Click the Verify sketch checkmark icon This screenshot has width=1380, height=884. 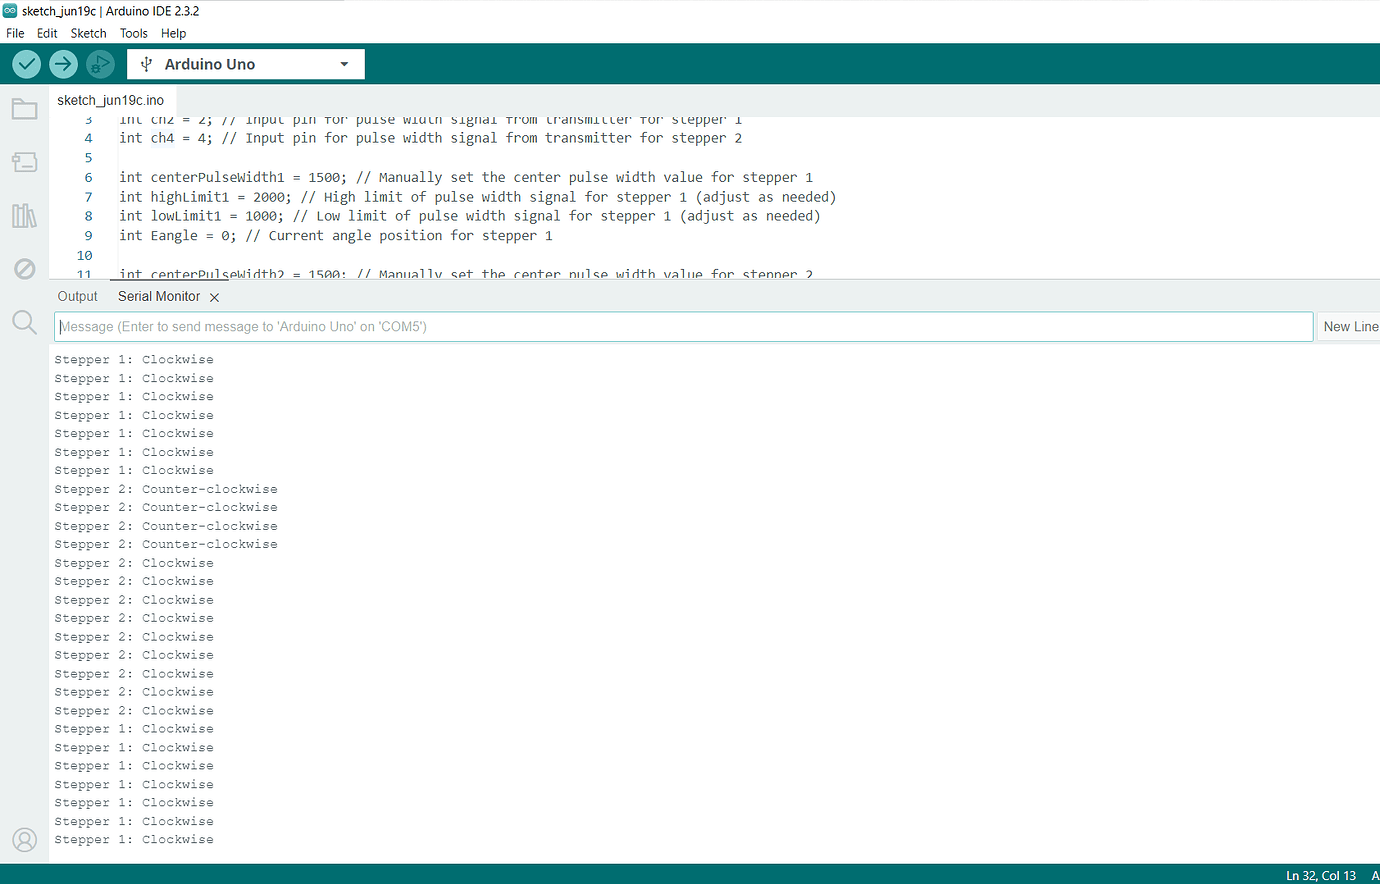26,63
